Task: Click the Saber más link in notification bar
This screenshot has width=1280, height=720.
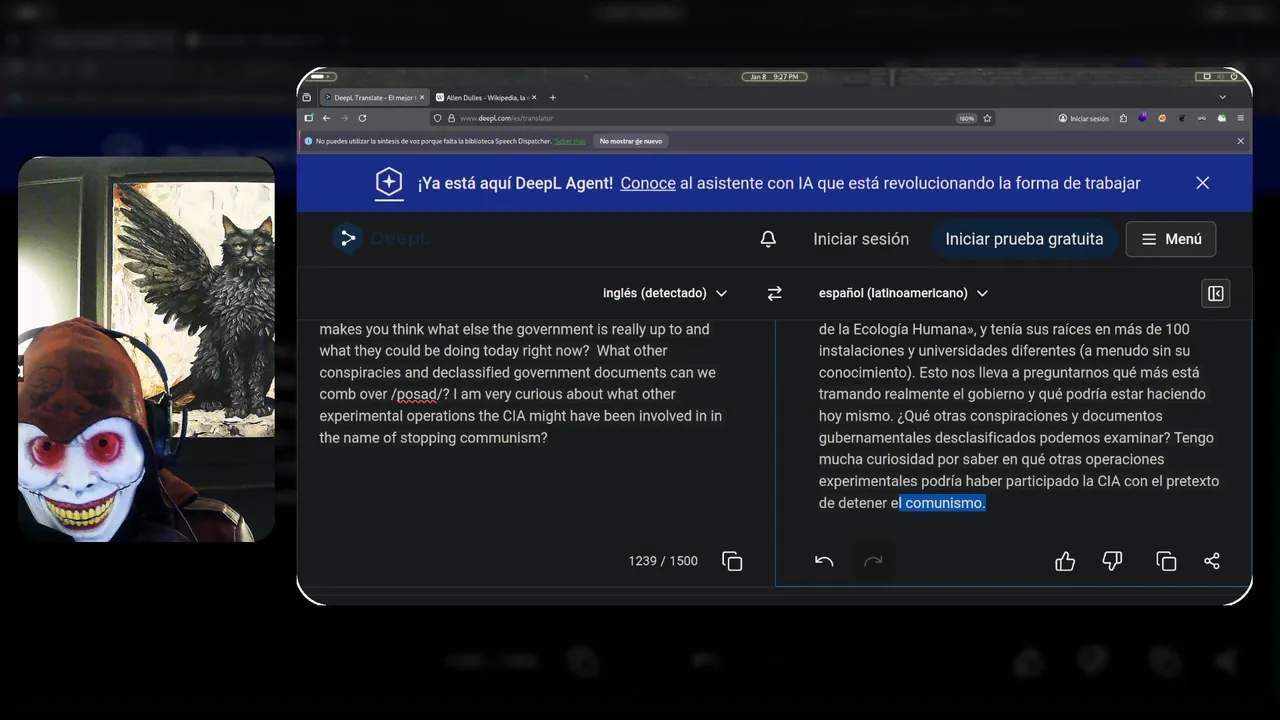Action: click(570, 141)
